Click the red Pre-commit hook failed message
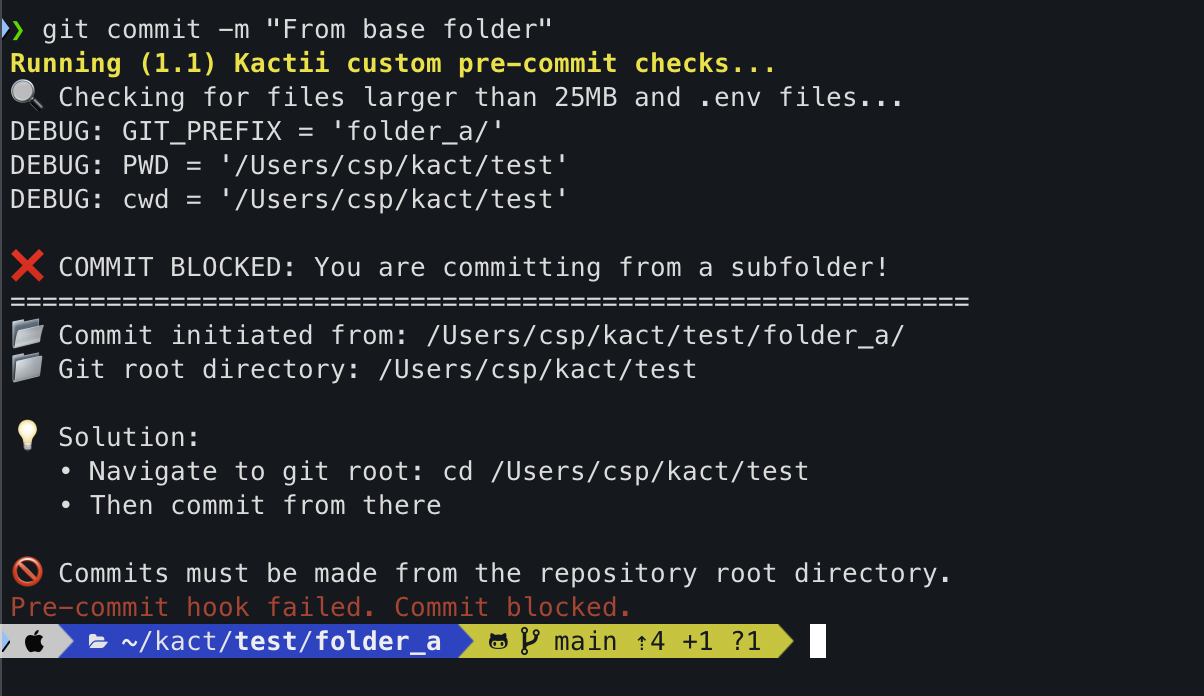 [x=321, y=607]
